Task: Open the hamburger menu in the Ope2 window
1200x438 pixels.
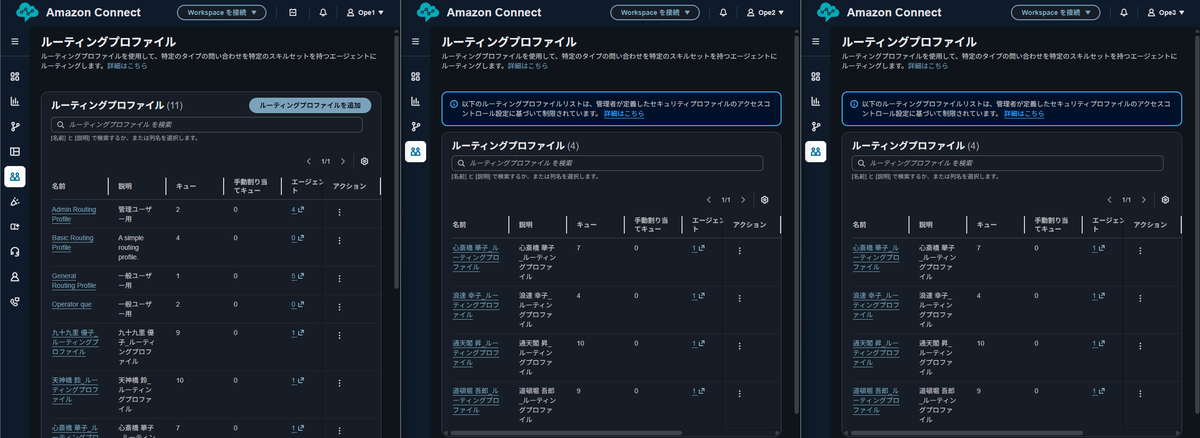Action: [x=414, y=42]
